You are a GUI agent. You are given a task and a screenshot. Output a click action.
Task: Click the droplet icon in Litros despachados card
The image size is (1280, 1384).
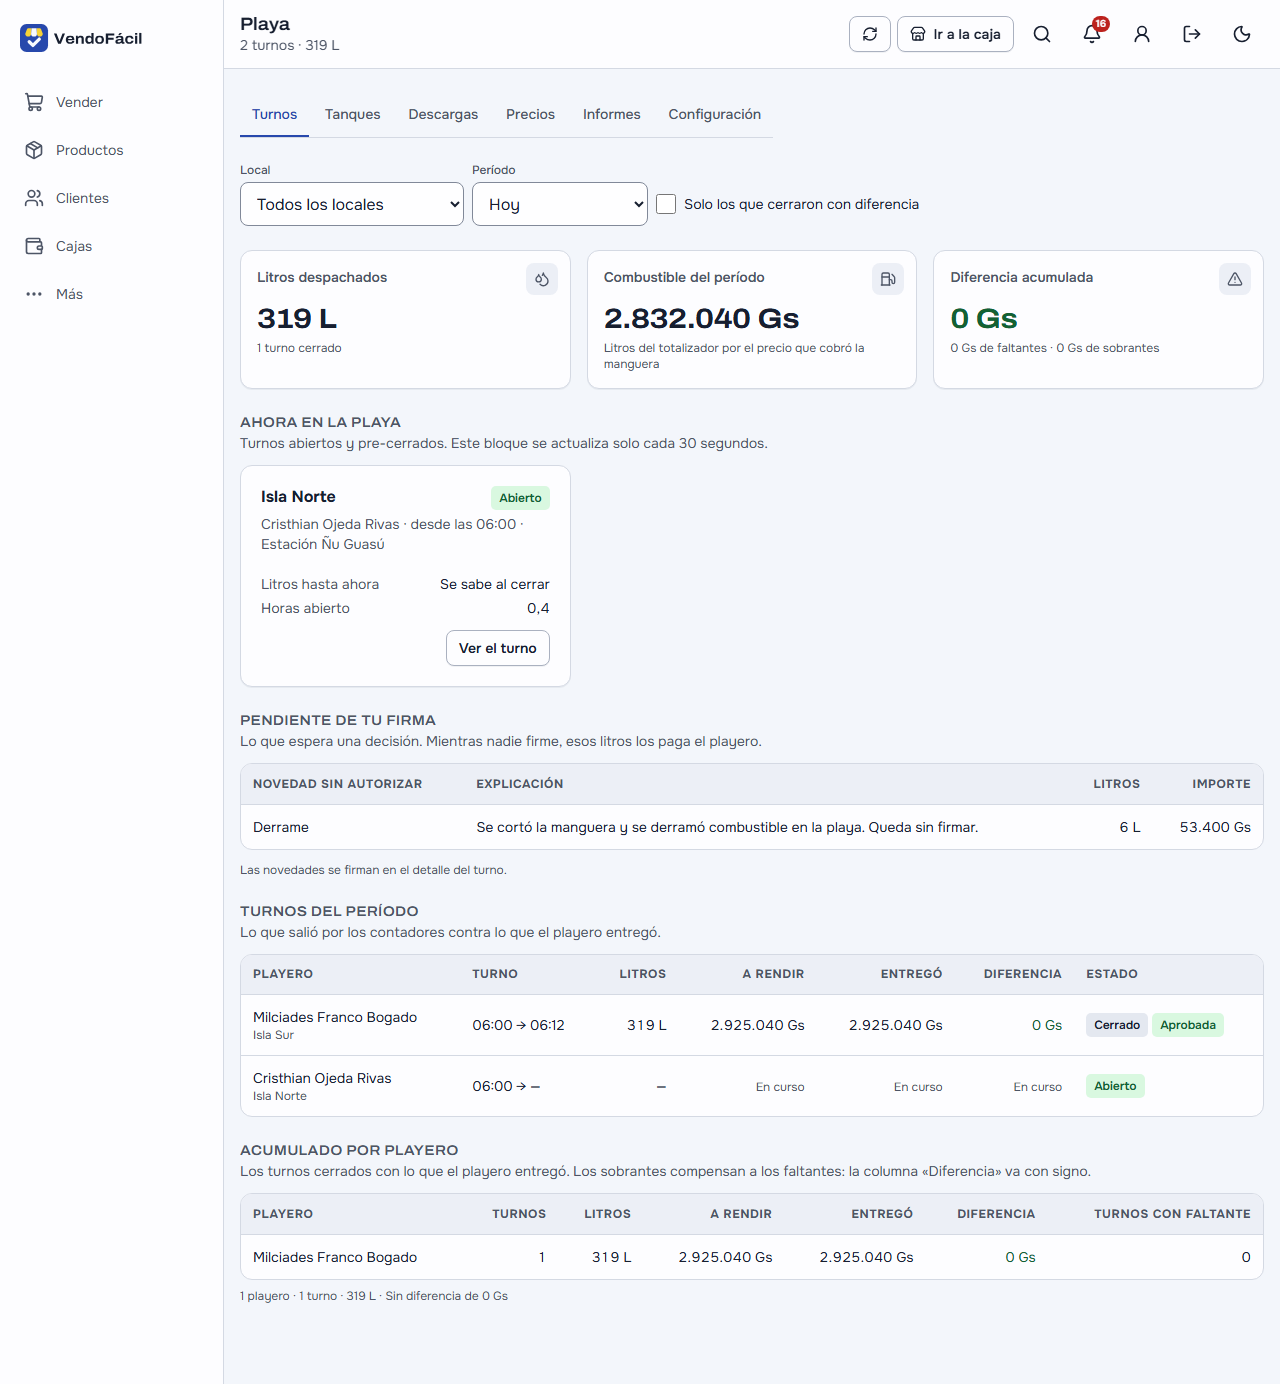click(x=542, y=279)
